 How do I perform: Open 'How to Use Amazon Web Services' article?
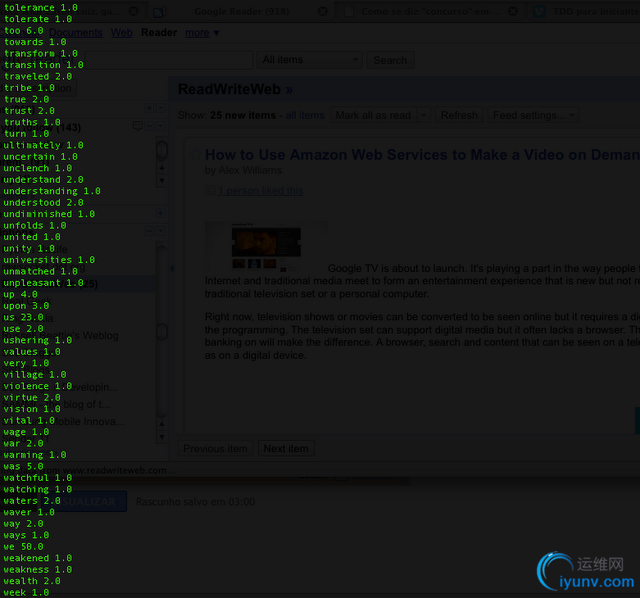pyautogui.click(x=422, y=154)
